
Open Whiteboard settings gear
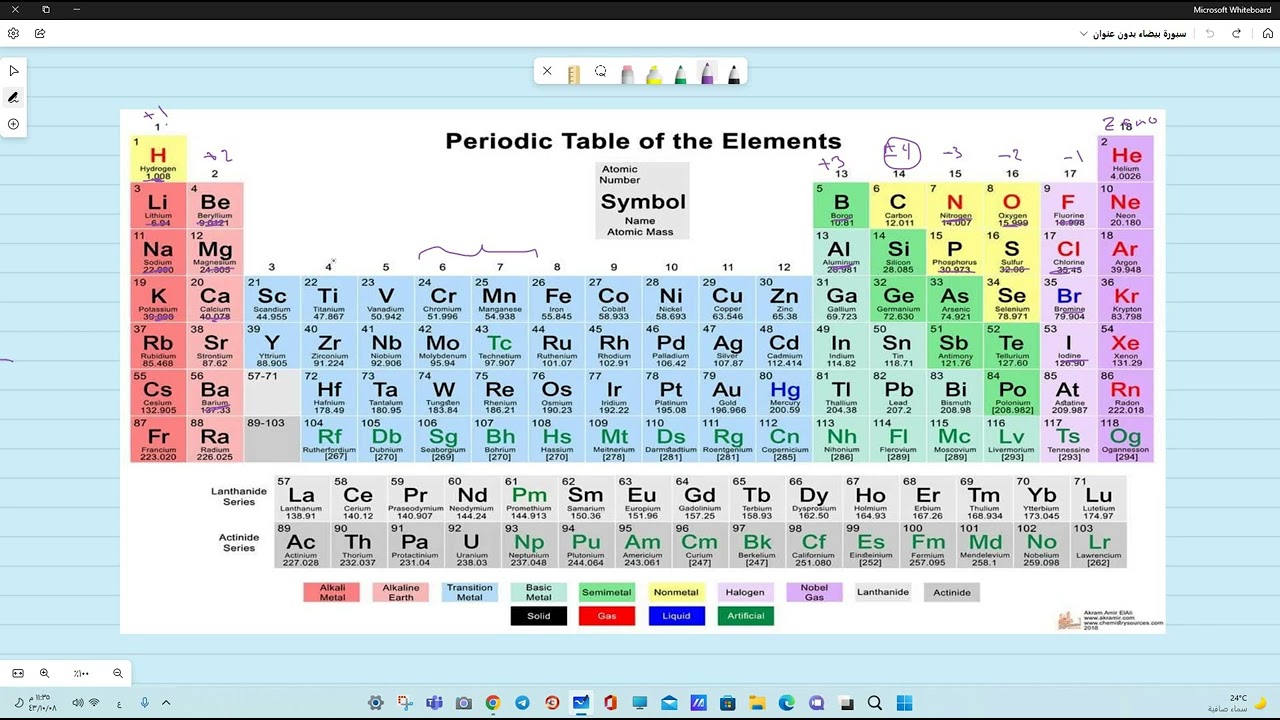[13, 33]
